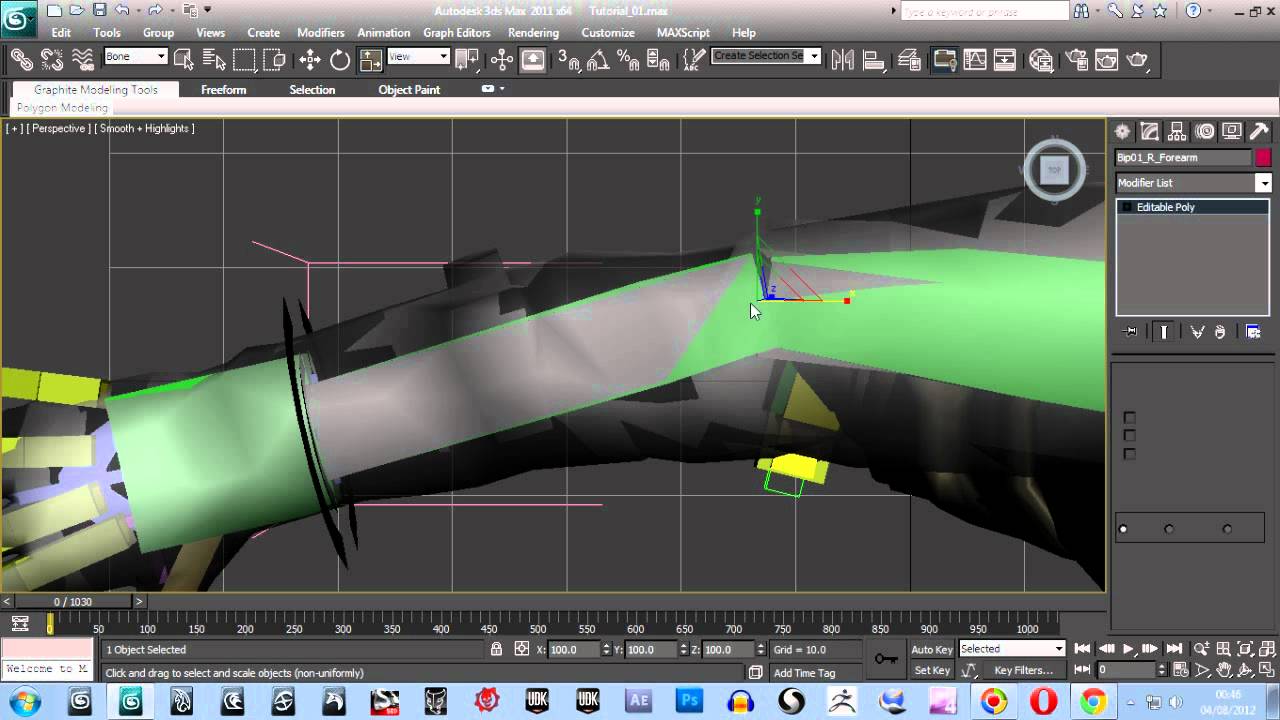Toggle Auto Key animation mode
Viewport: 1280px width, 720px height.
(x=932, y=649)
